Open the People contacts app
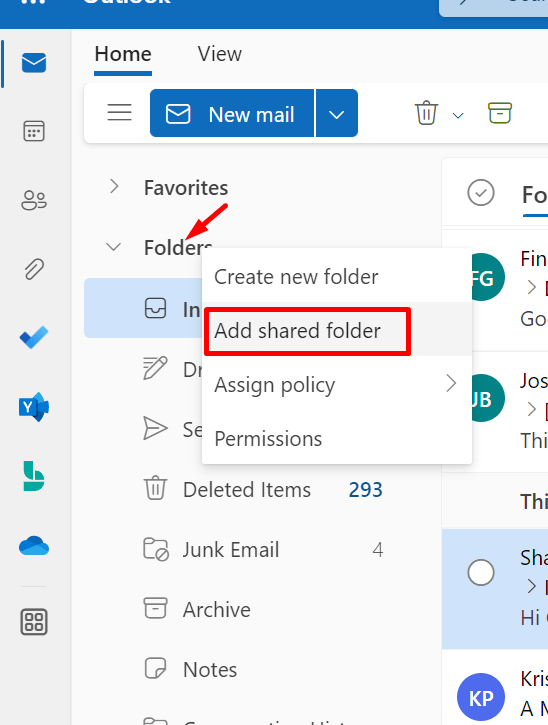 point(34,200)
